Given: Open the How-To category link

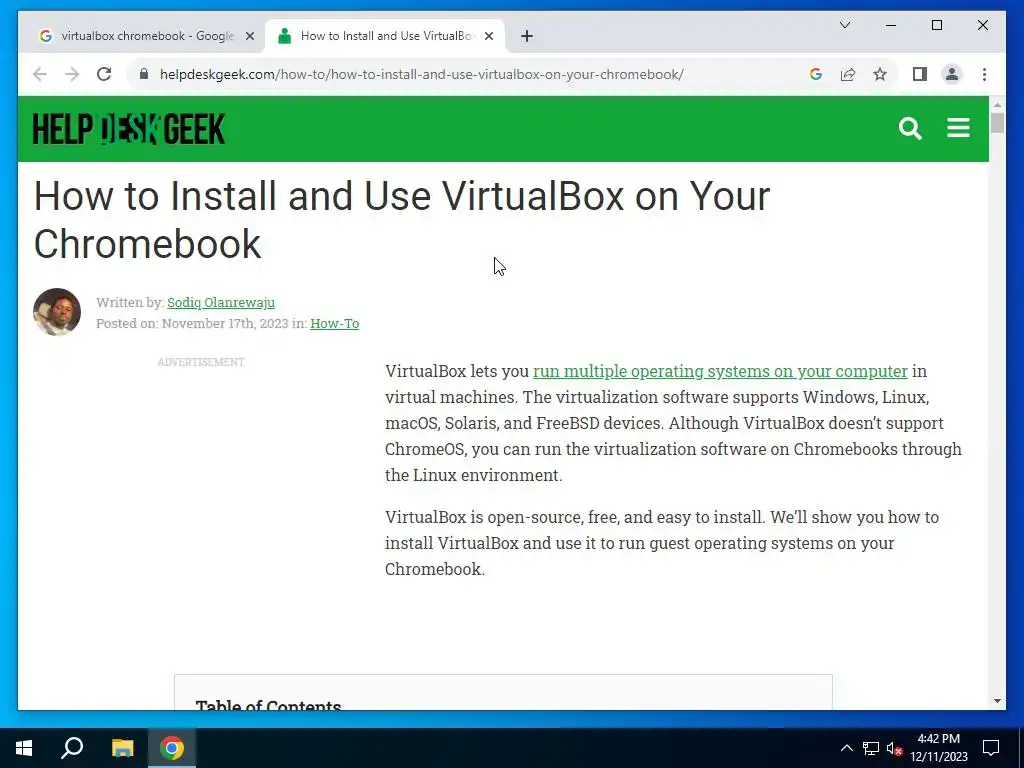Looking at the screenshot, I should pyautogui.click(x=334, y=323).
